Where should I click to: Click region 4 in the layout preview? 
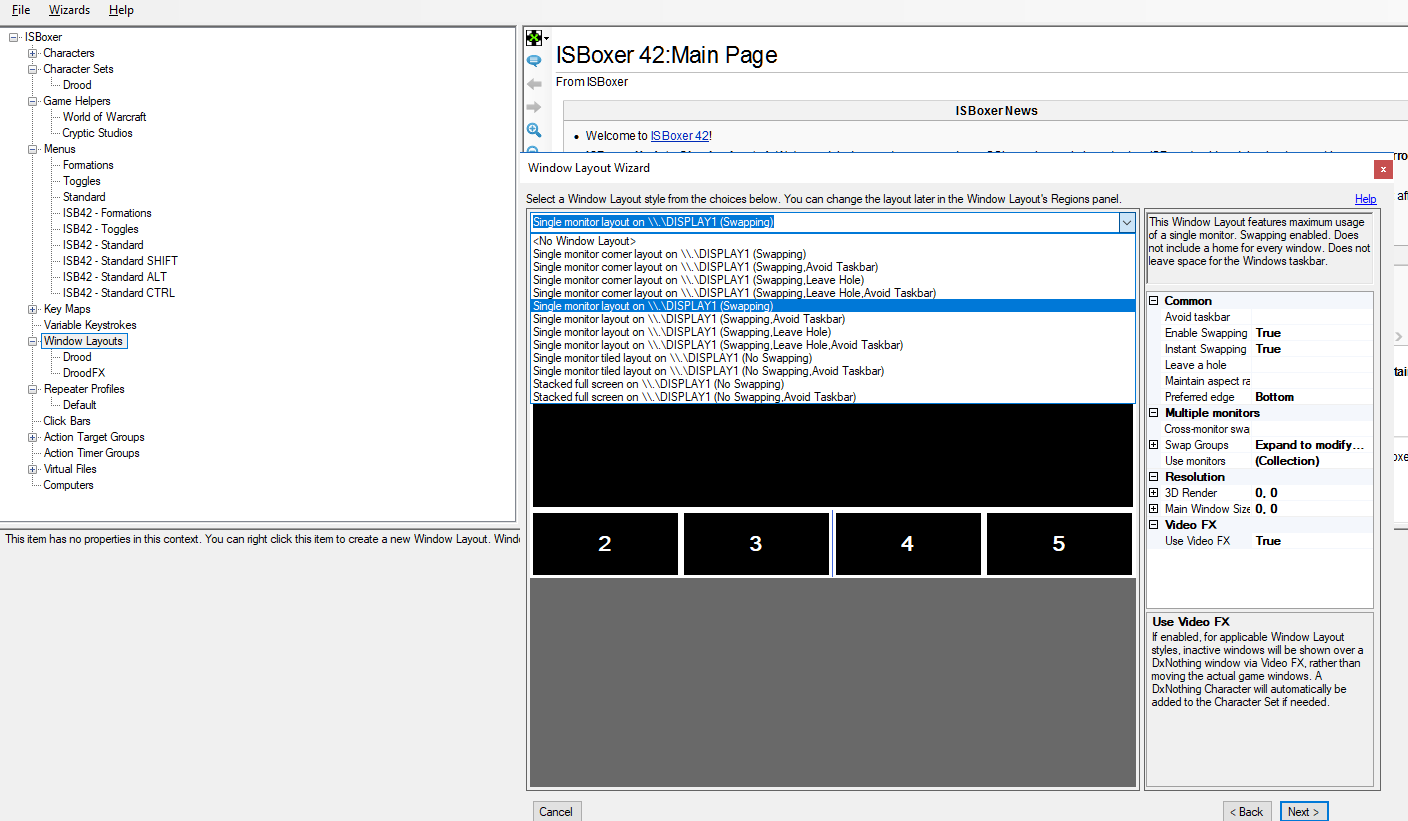(x=908, y=544)
